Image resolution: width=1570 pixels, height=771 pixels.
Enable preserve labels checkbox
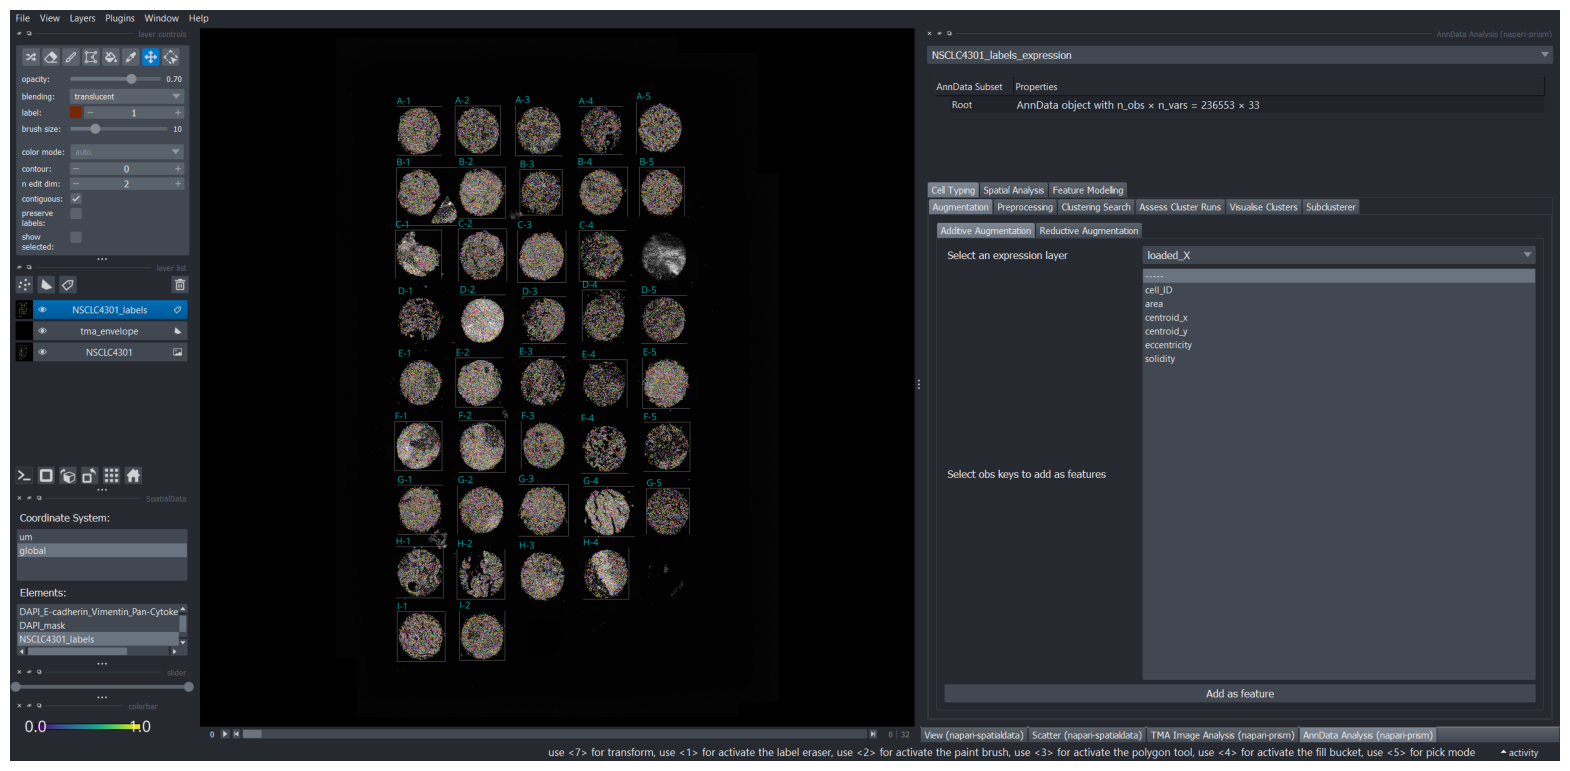76,214
